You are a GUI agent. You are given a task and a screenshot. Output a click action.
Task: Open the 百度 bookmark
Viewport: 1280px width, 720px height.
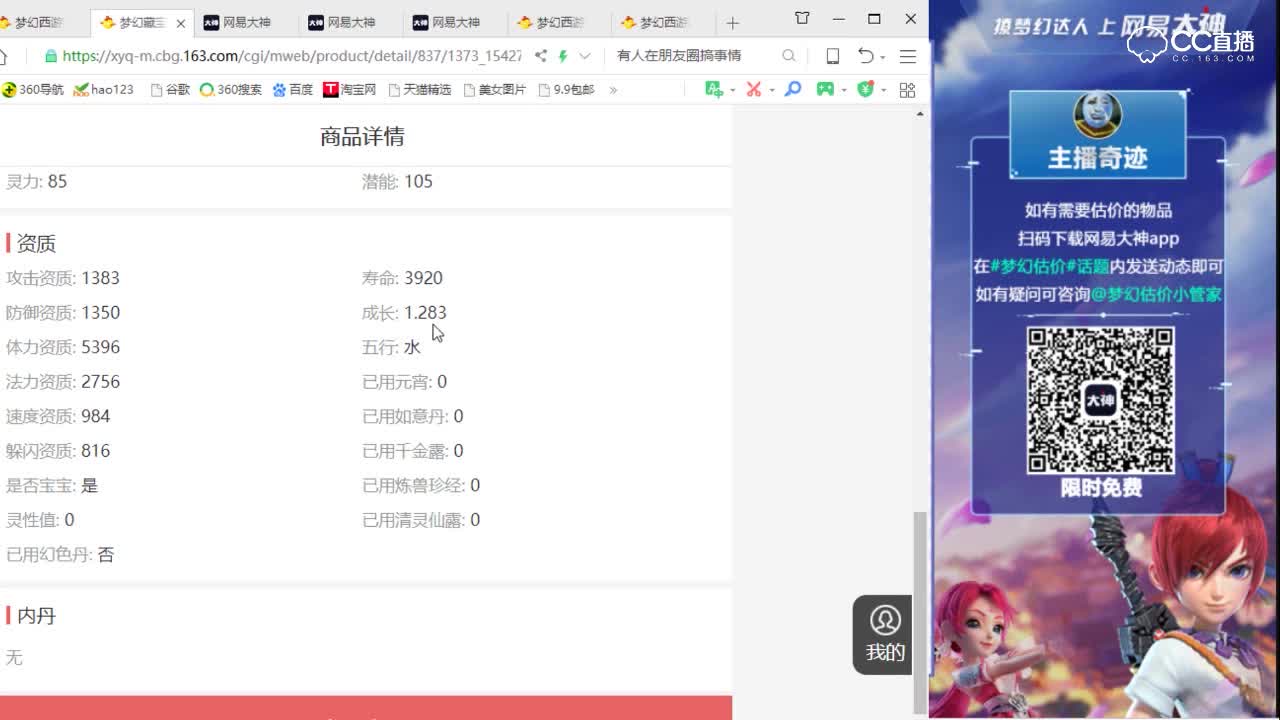[x=293, y=90]
